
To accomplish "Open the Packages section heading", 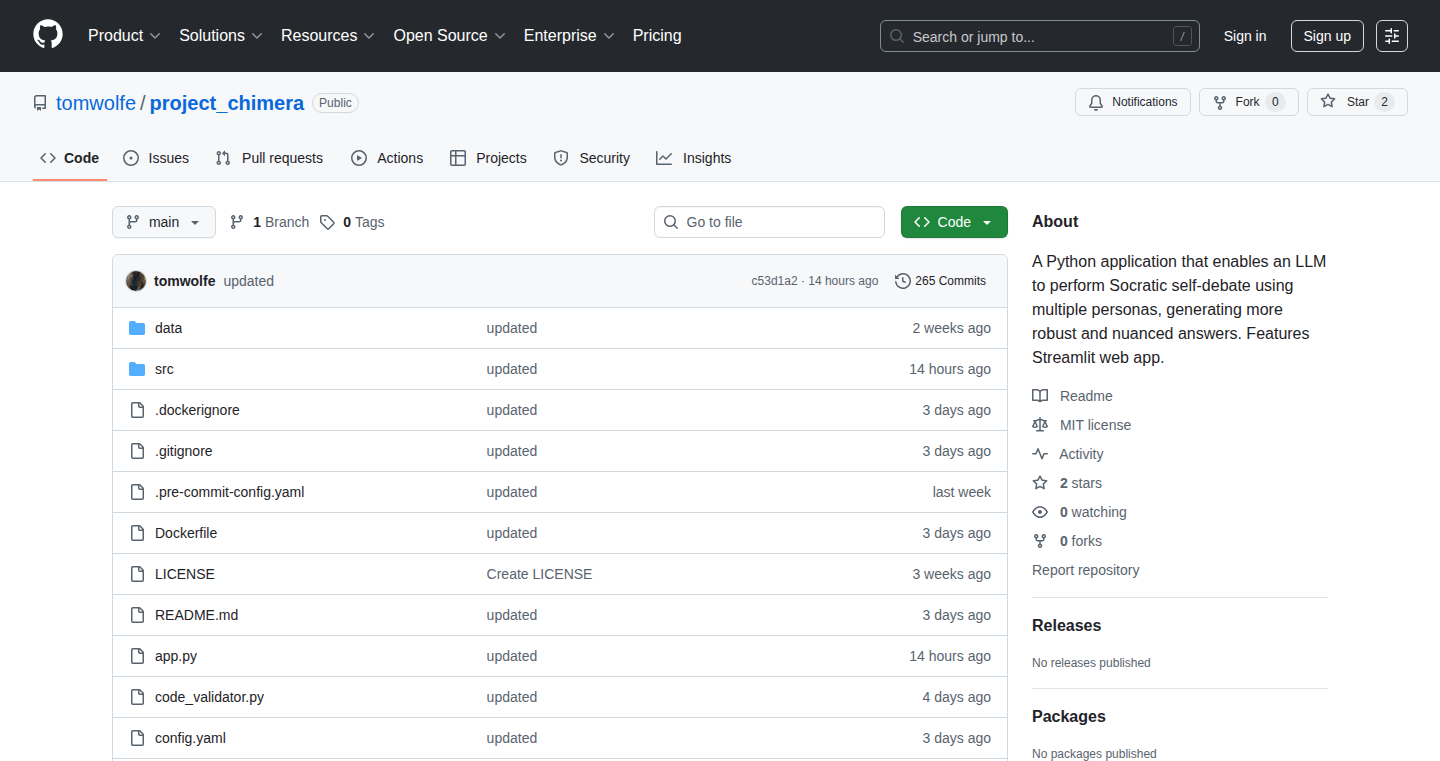I will pyautogui.click(x=1069, y=716).
